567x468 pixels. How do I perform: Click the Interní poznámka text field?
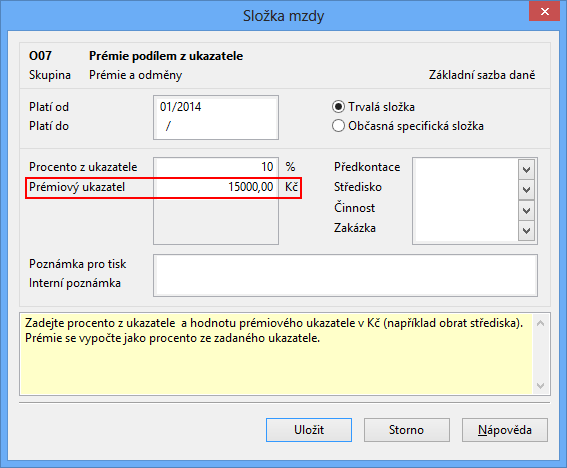click(345, 285)
